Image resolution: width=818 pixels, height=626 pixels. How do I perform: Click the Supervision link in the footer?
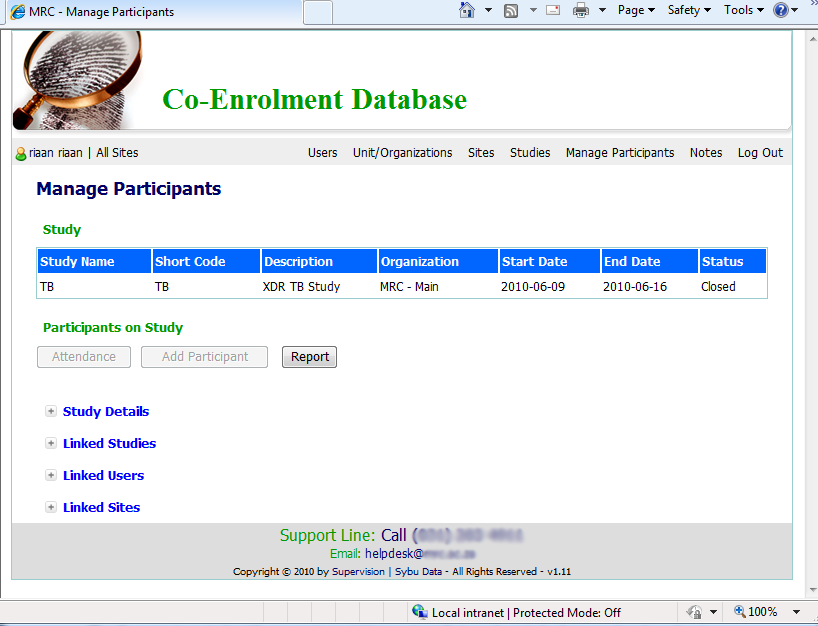point(358,572)
